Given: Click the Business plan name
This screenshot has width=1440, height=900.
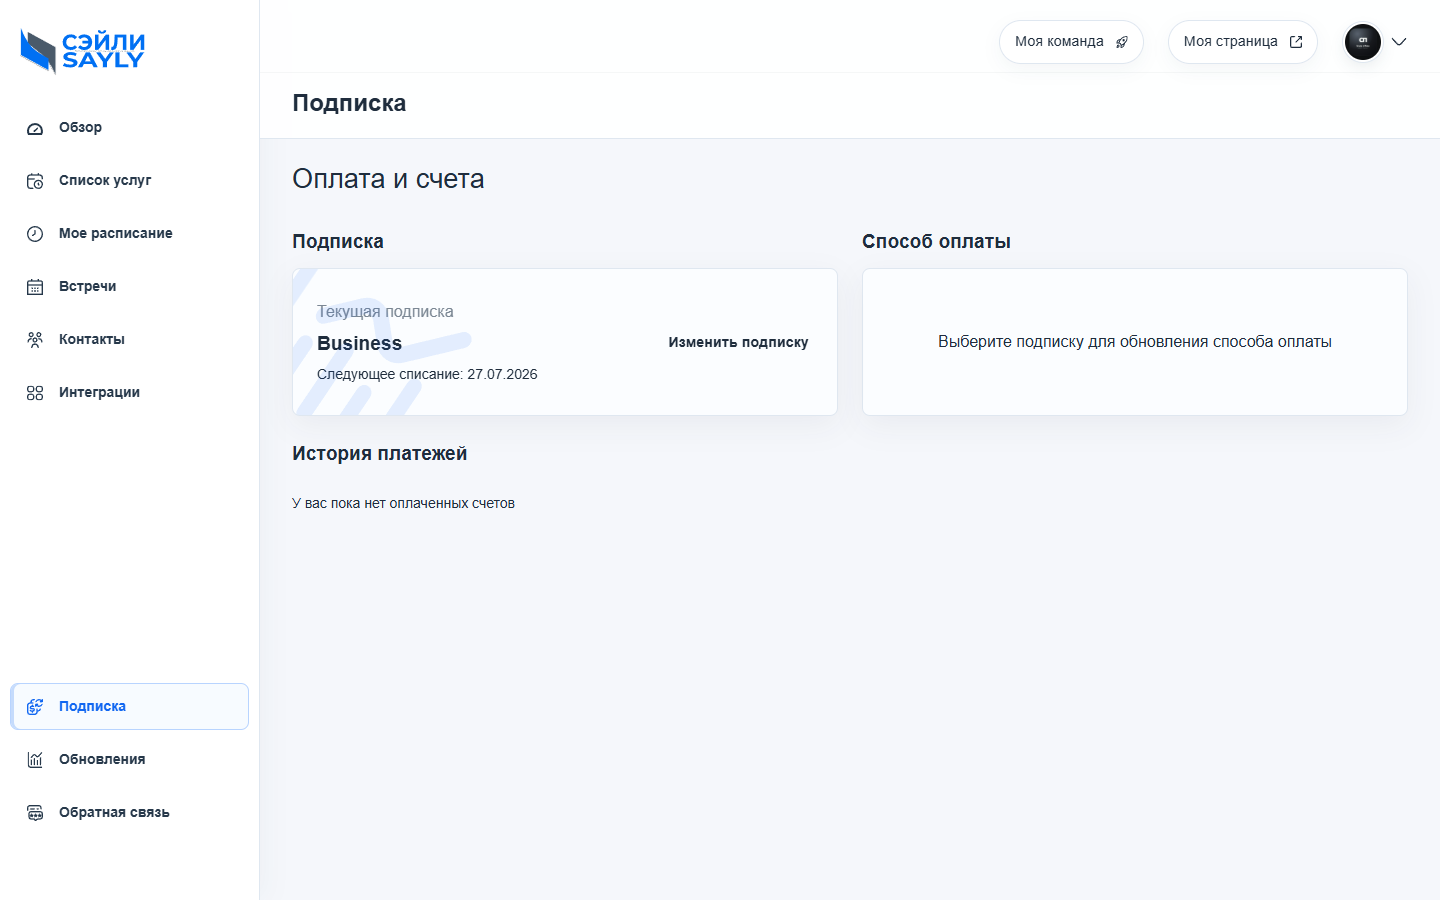Looking at the screenshot, I should (x=360, y=343).
